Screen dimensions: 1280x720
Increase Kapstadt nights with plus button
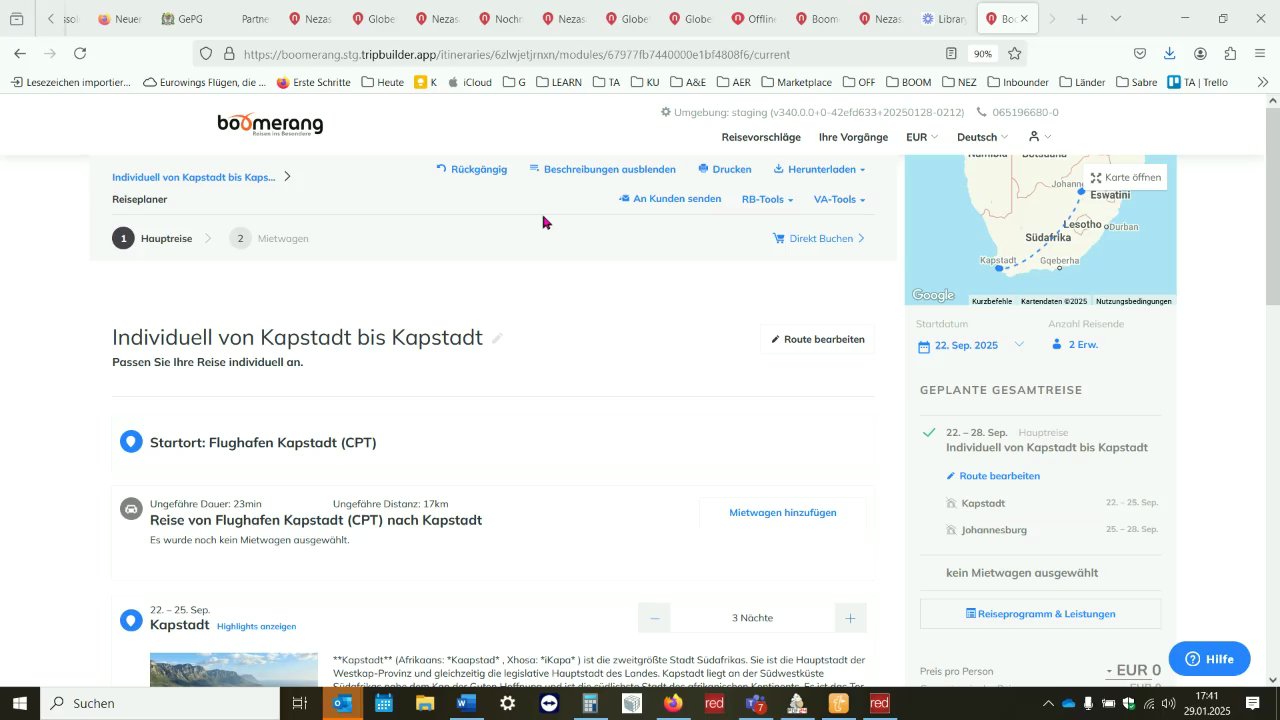(850, 618)
